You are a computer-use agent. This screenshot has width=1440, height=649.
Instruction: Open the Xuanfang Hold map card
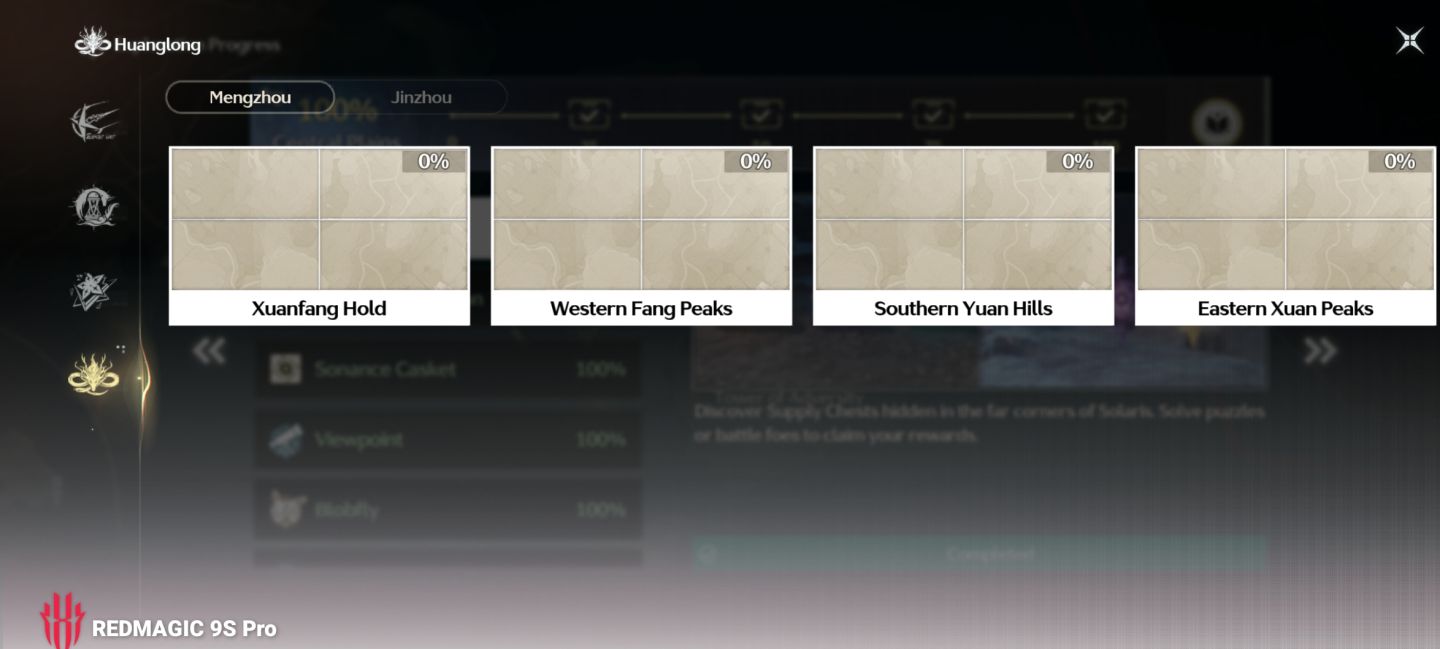[319, 236]
